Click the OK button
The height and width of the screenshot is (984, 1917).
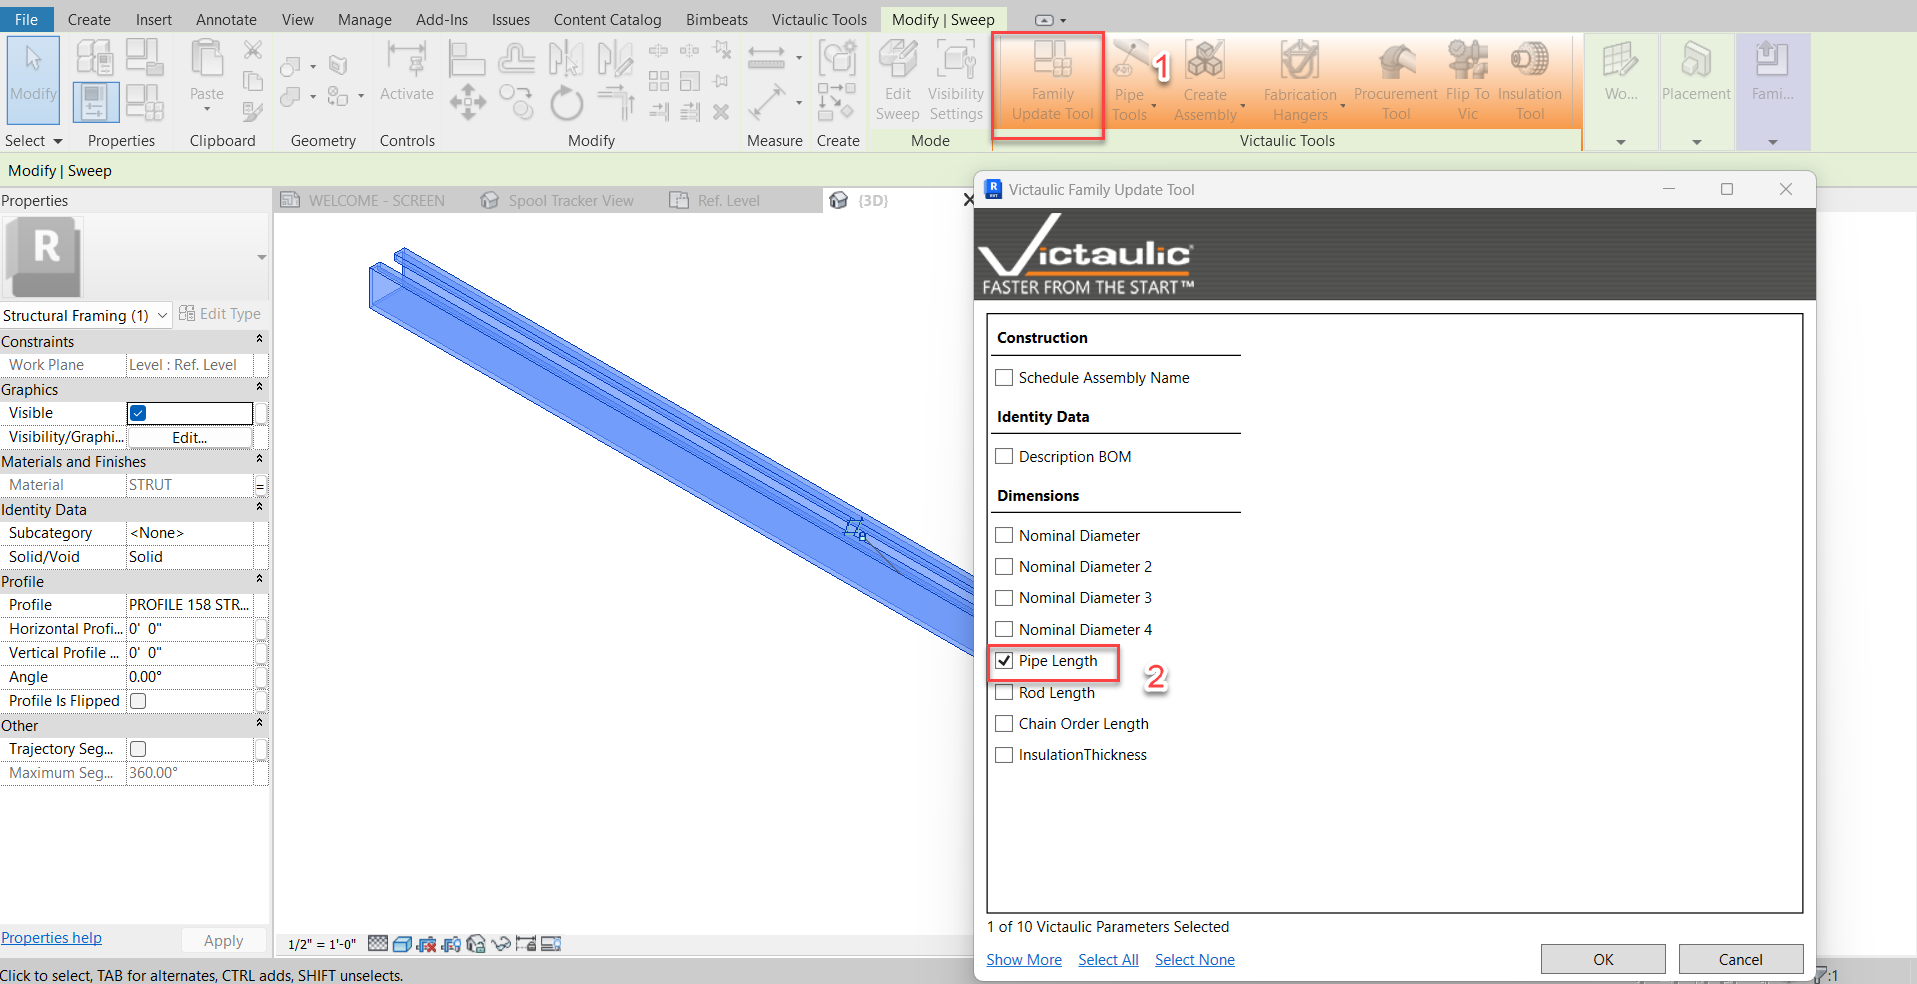click(x=1602, y=959)
